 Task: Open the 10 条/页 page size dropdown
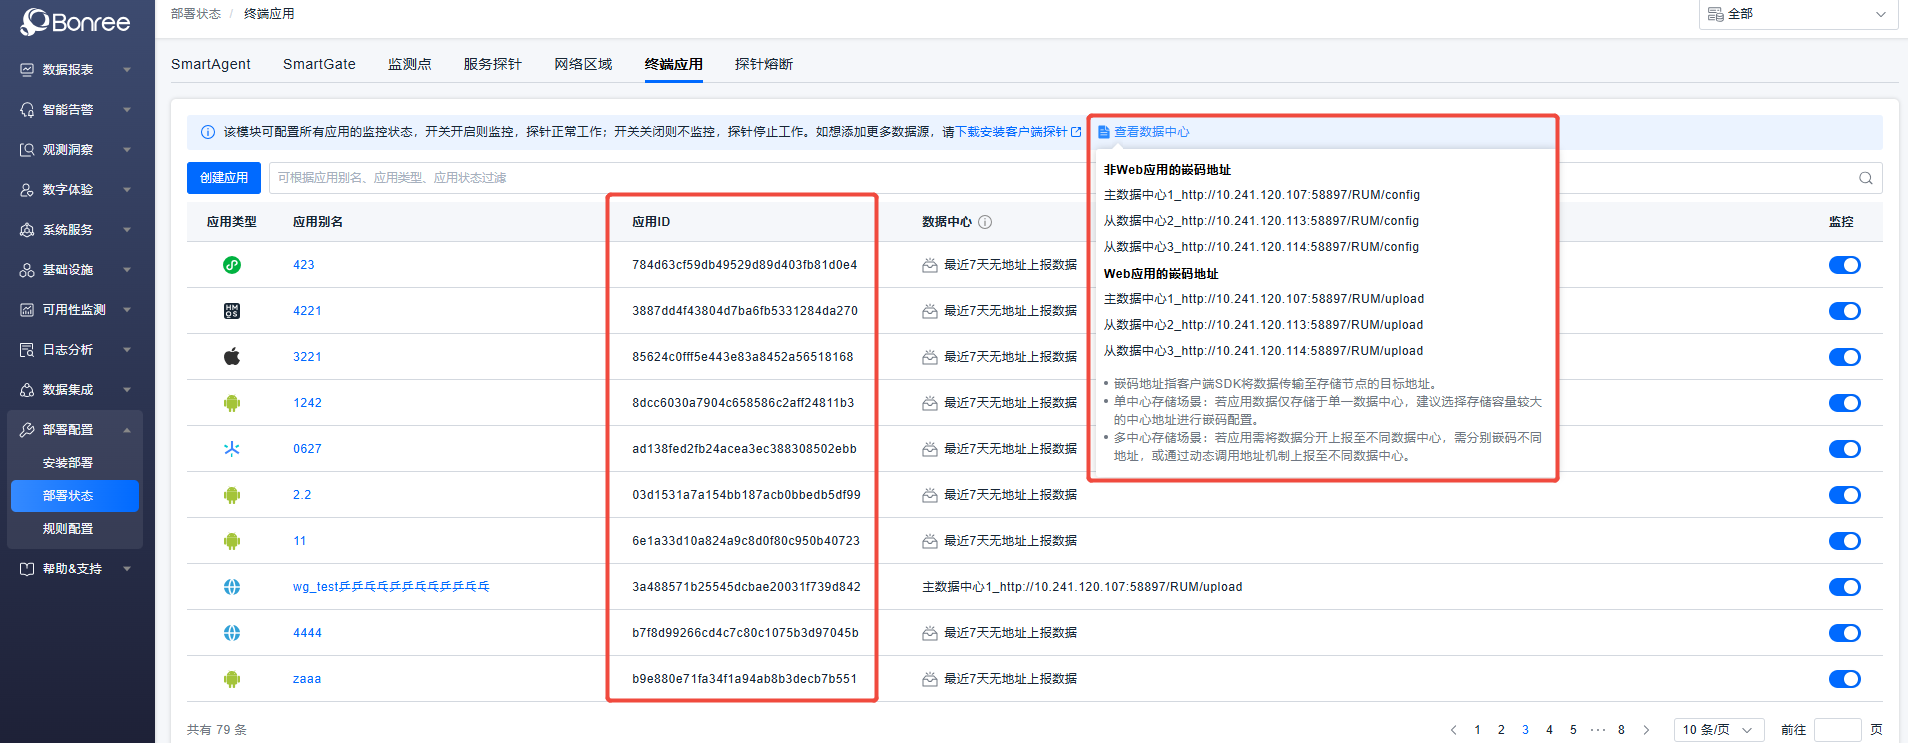click(x=1718, y=730)
